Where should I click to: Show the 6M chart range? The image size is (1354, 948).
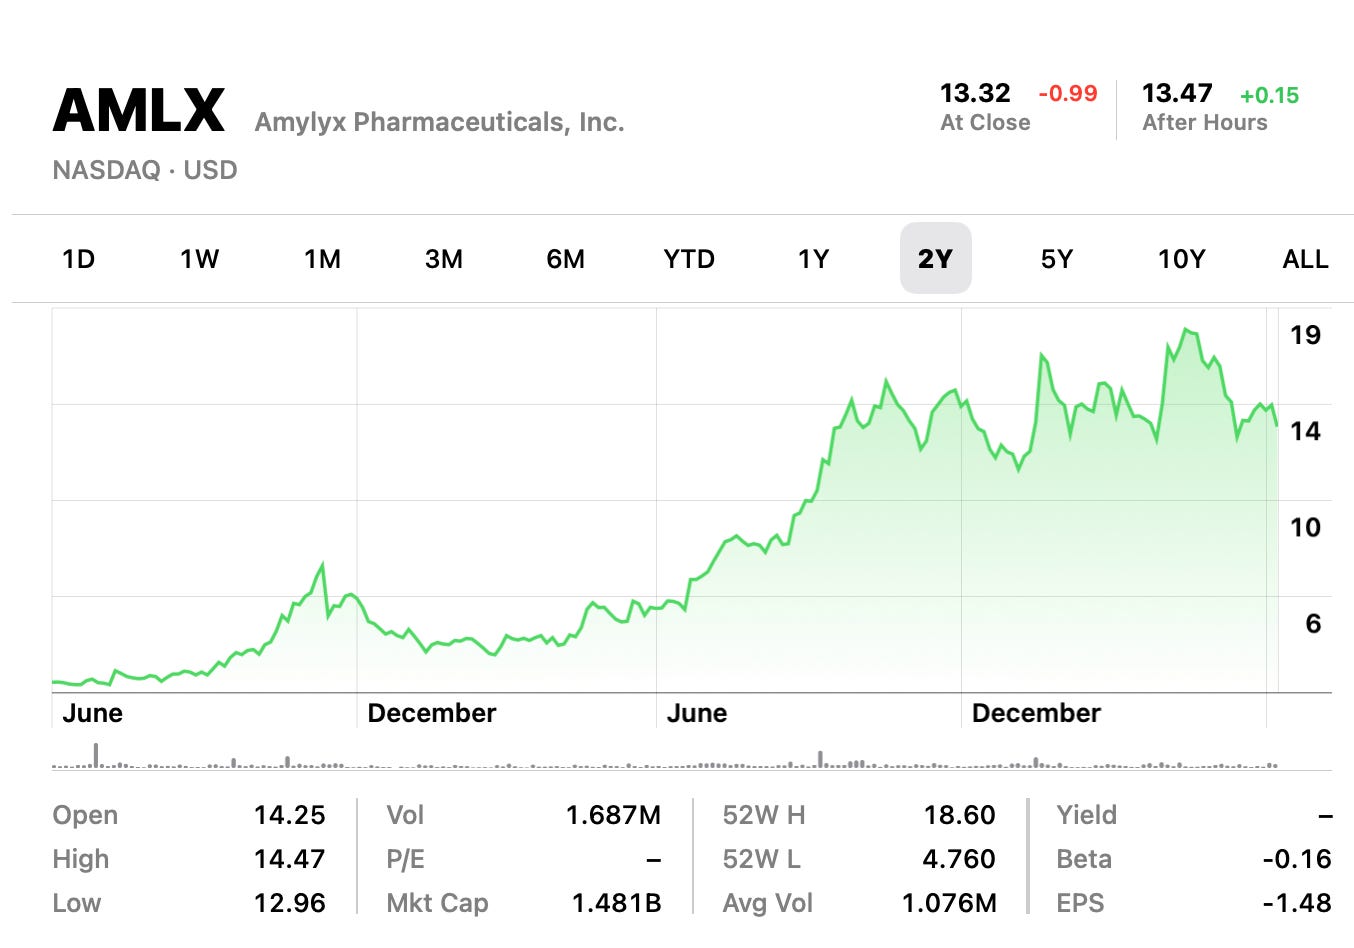pos(565,259)
